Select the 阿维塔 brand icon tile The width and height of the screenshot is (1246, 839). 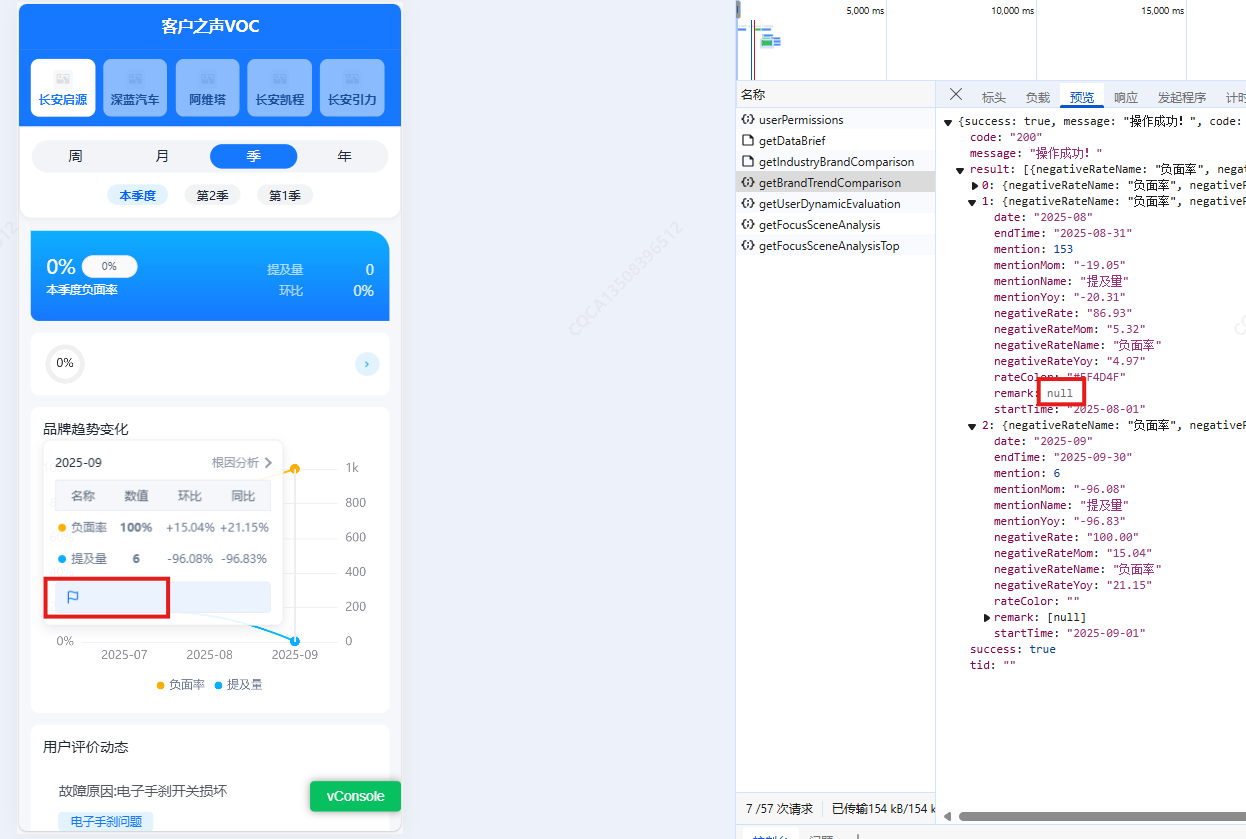click(207, 88)
